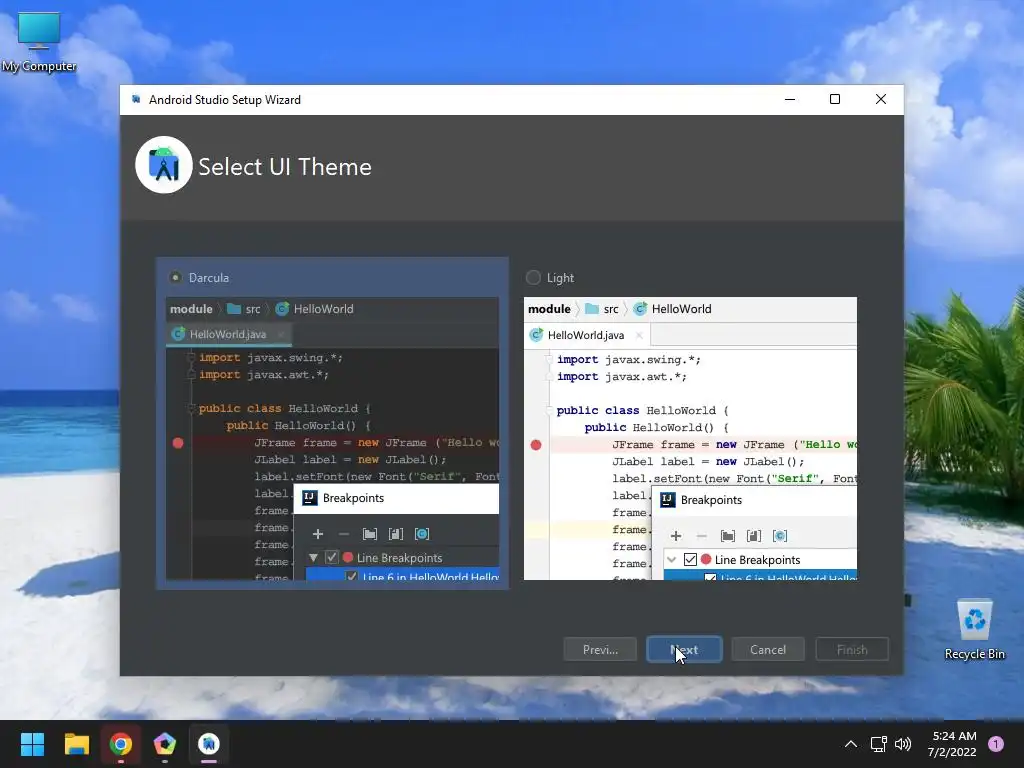Select the Darcula theme radio button
The height and width of the screenshot is (768, 1024).
click(x=176, y=278)
